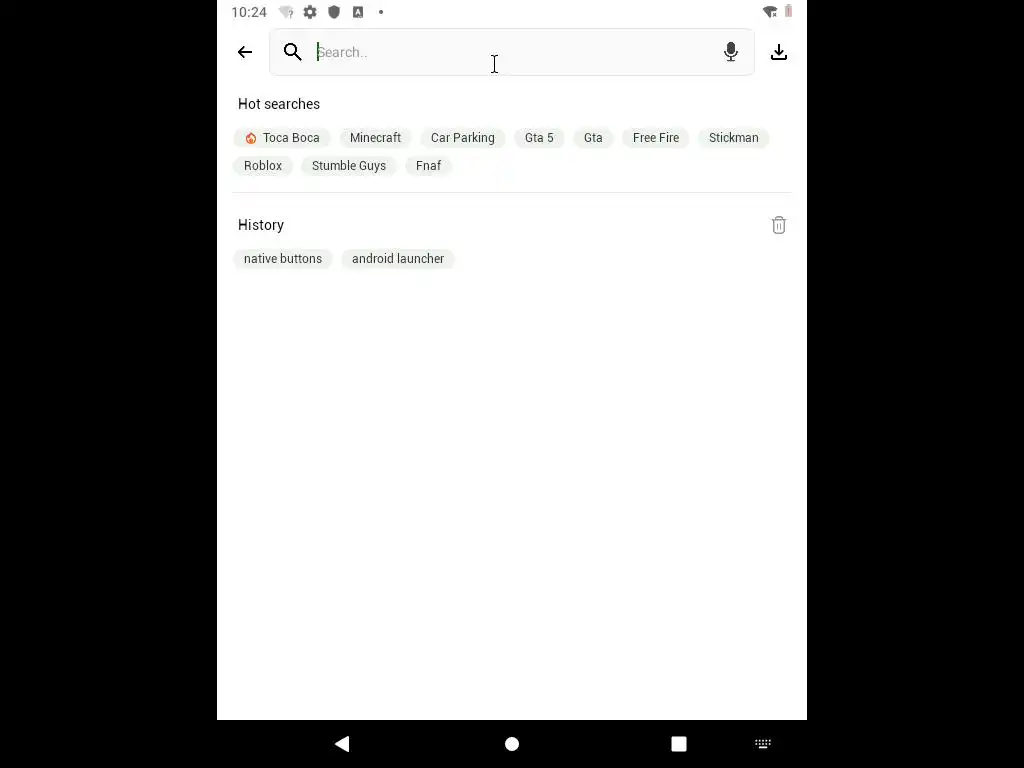The image size is (1024, 768).
Task: Open recent apps square button
Action: (679, 744)
